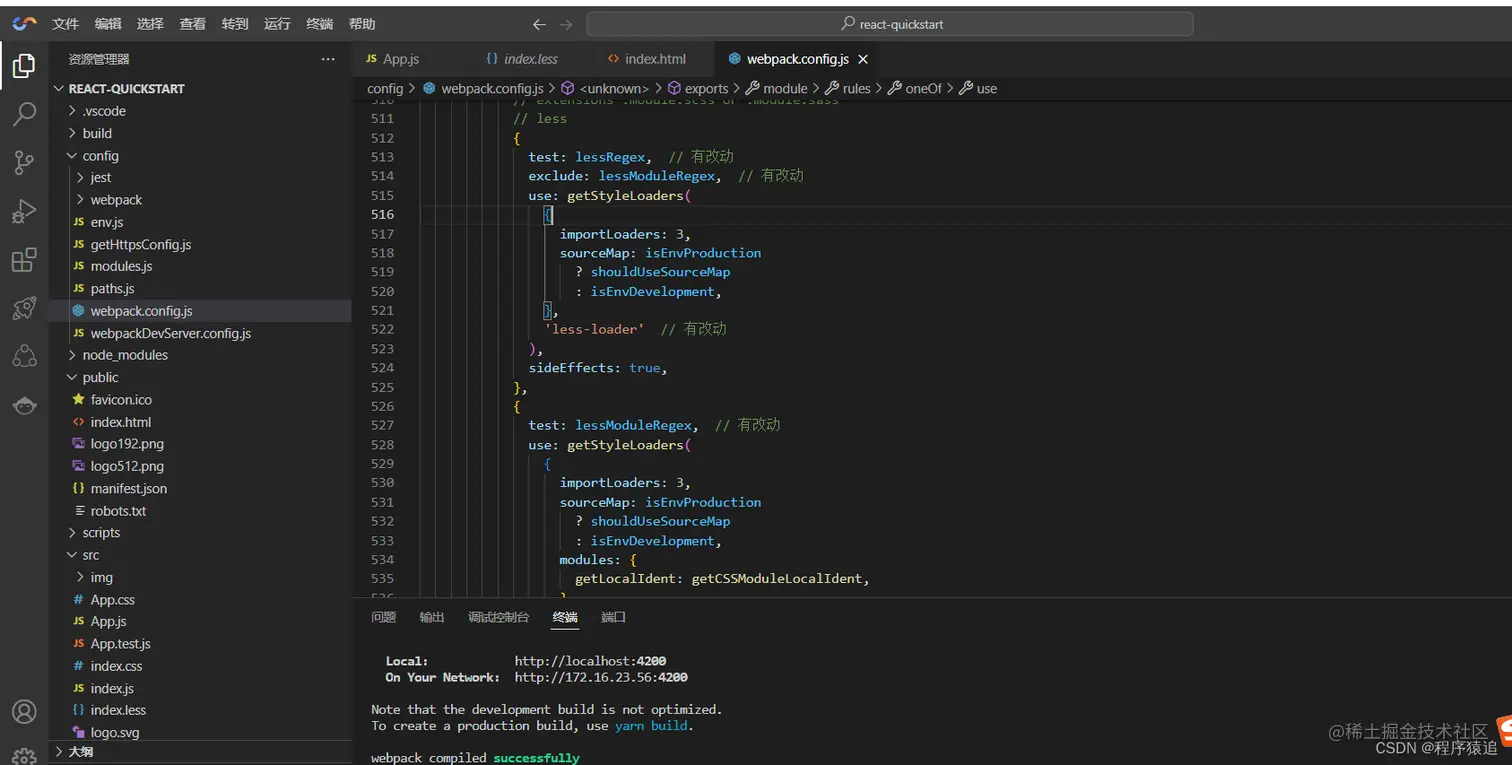Click the react-quickstart command search box
The height and width of the screenshot is (765, 1512).
coord(889,24)
